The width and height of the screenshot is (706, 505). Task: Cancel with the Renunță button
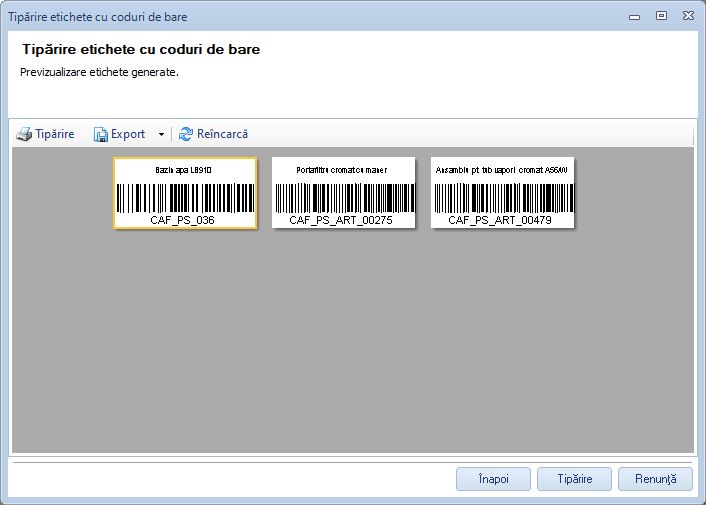[x=656, y=479]
